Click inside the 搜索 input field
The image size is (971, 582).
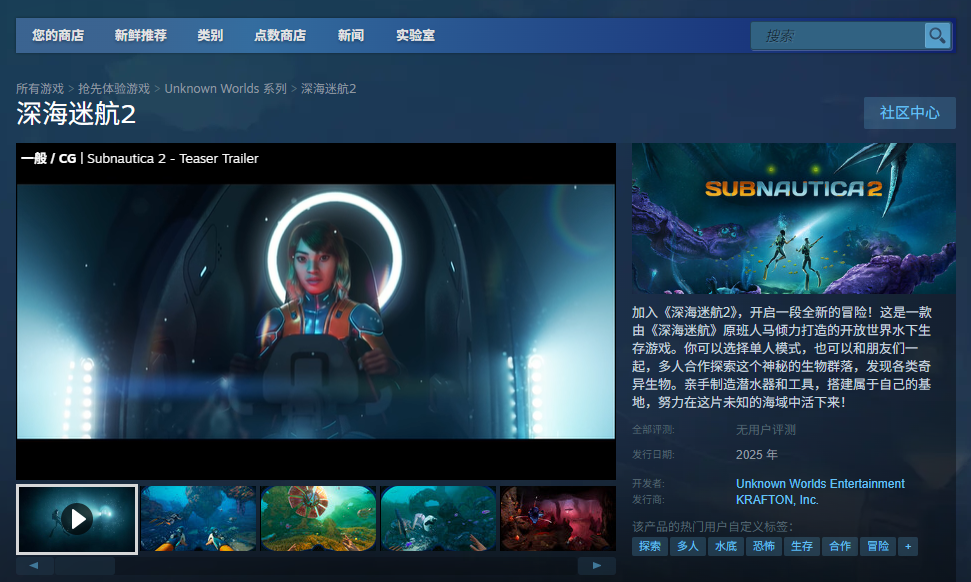[840, 35]
